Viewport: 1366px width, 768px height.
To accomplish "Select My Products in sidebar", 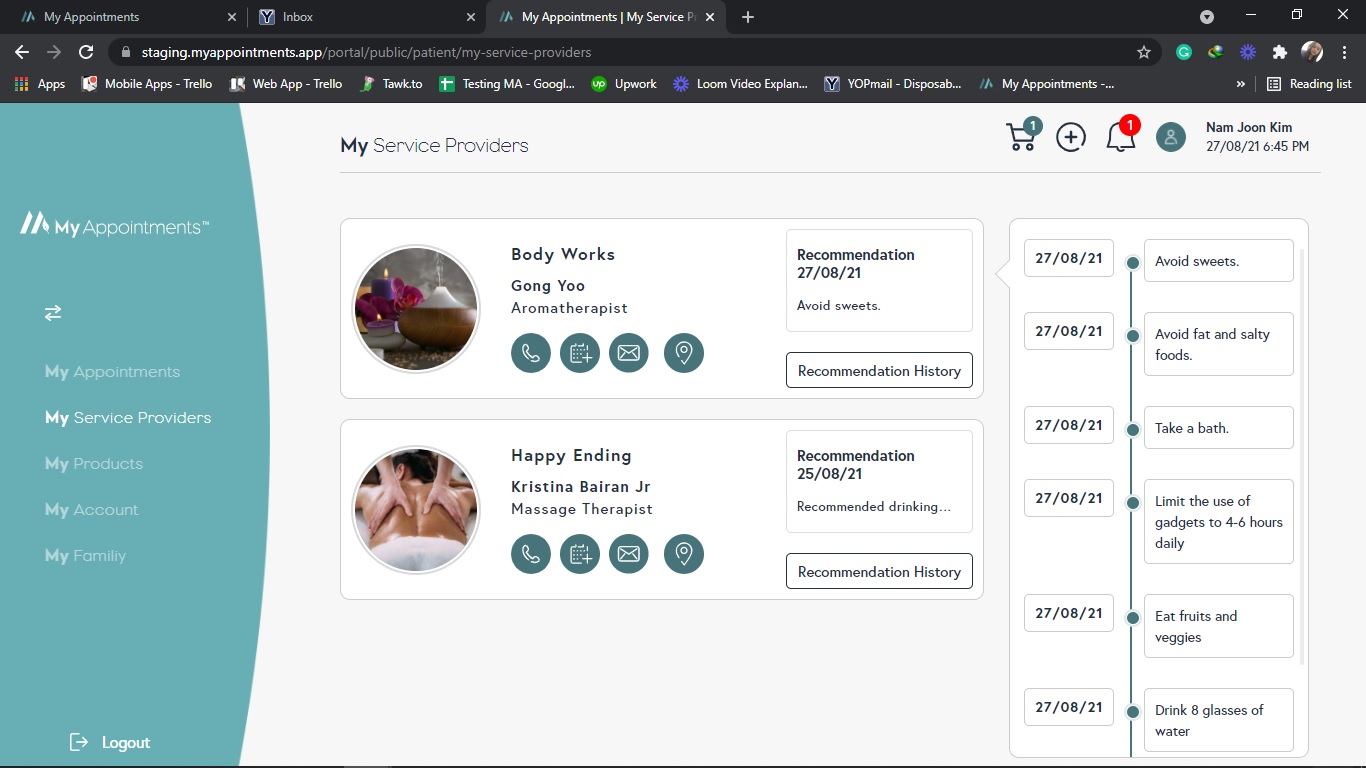I will point(94,464).
